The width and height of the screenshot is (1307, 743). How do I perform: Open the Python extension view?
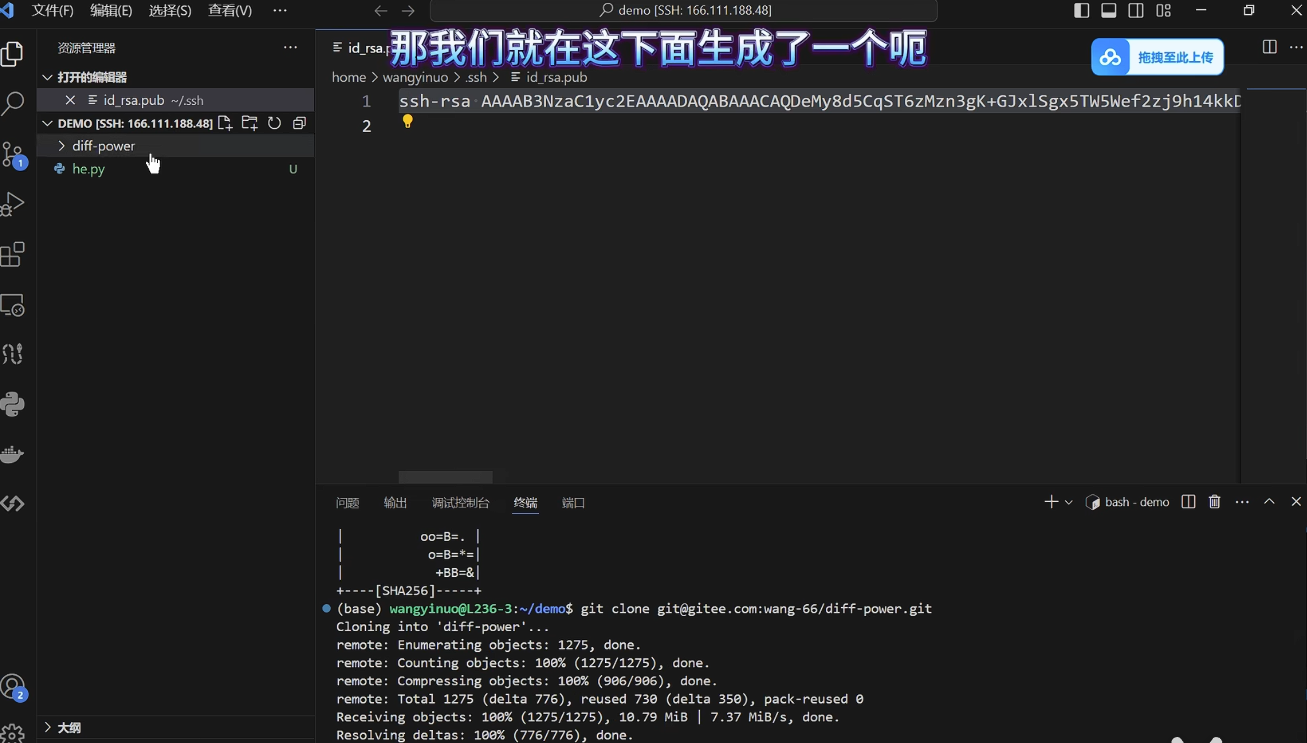click(12, 404)
